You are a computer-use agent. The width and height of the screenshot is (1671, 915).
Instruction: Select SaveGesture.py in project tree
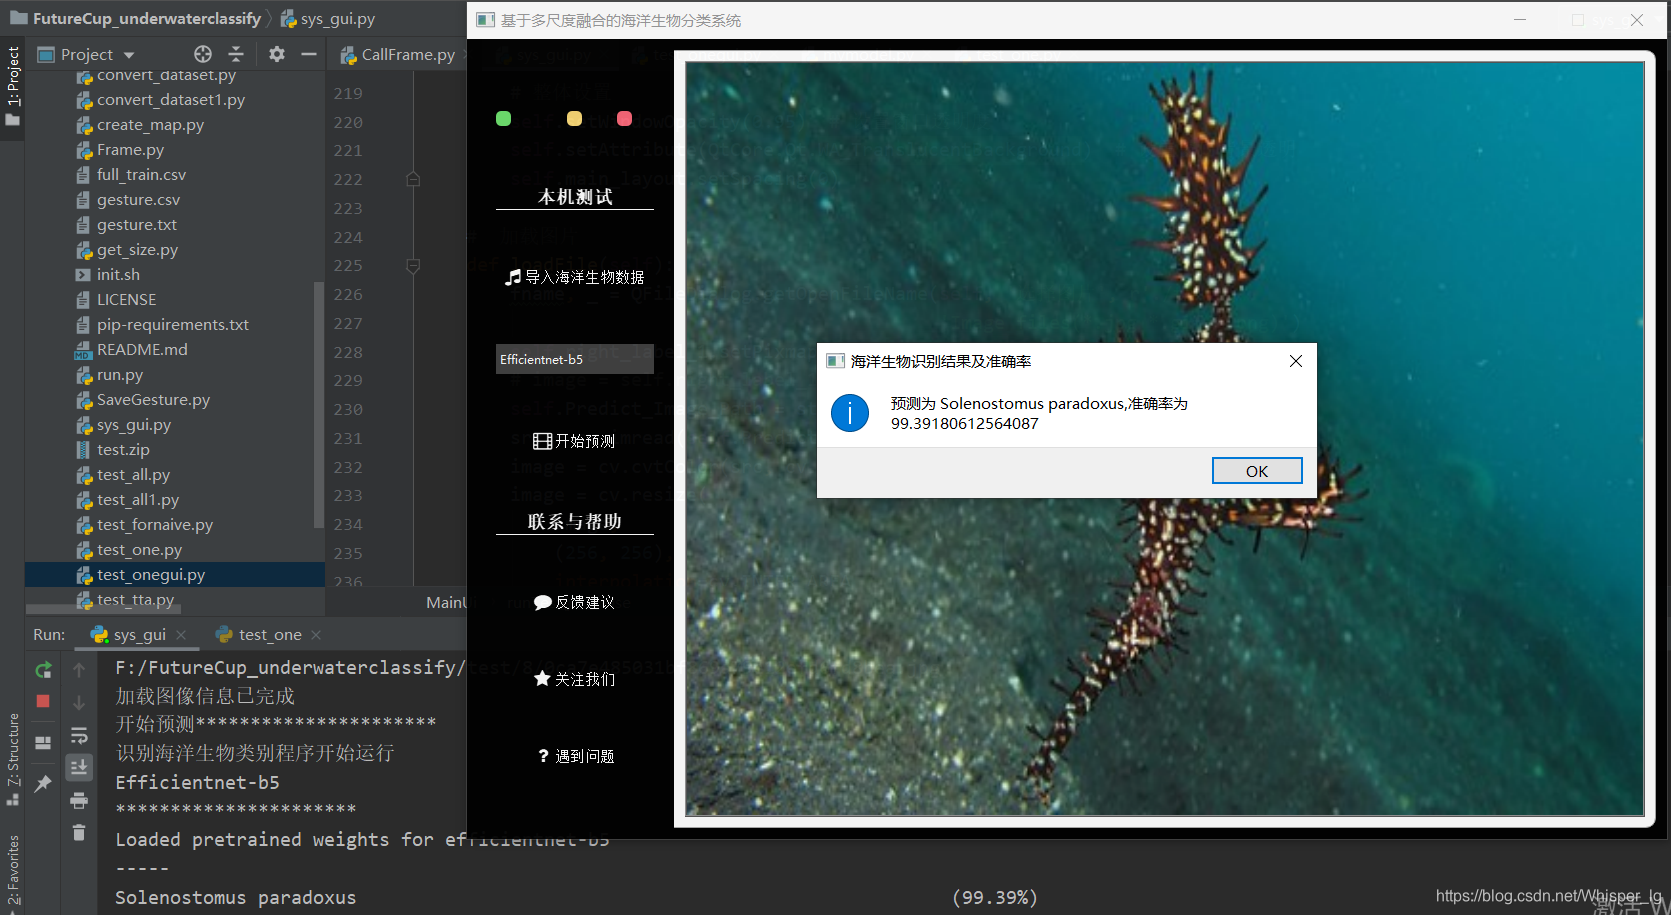click(x=153, y=400)
